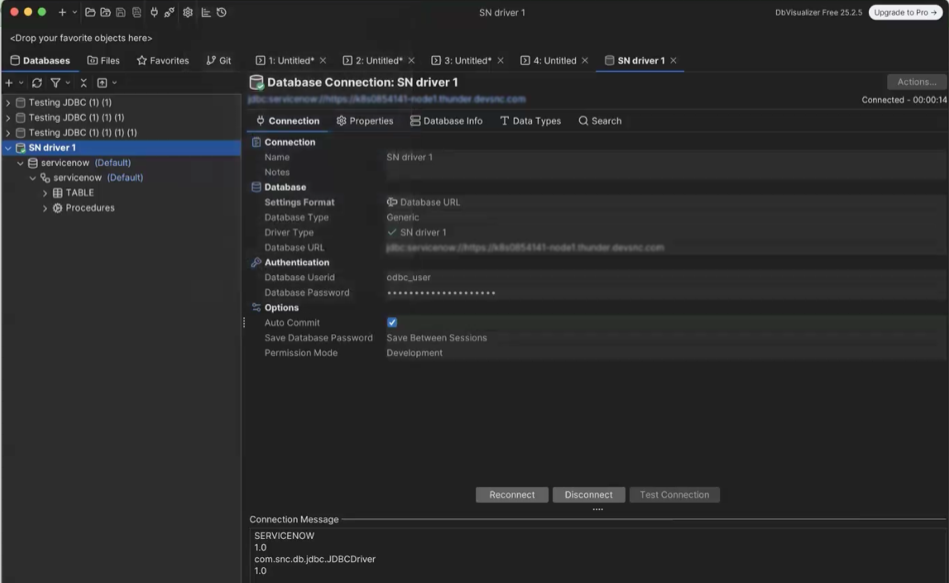Open the Database Info sub-tab
Image resolution: width=949 pixels, height=583 pixels.
(446, 121)
